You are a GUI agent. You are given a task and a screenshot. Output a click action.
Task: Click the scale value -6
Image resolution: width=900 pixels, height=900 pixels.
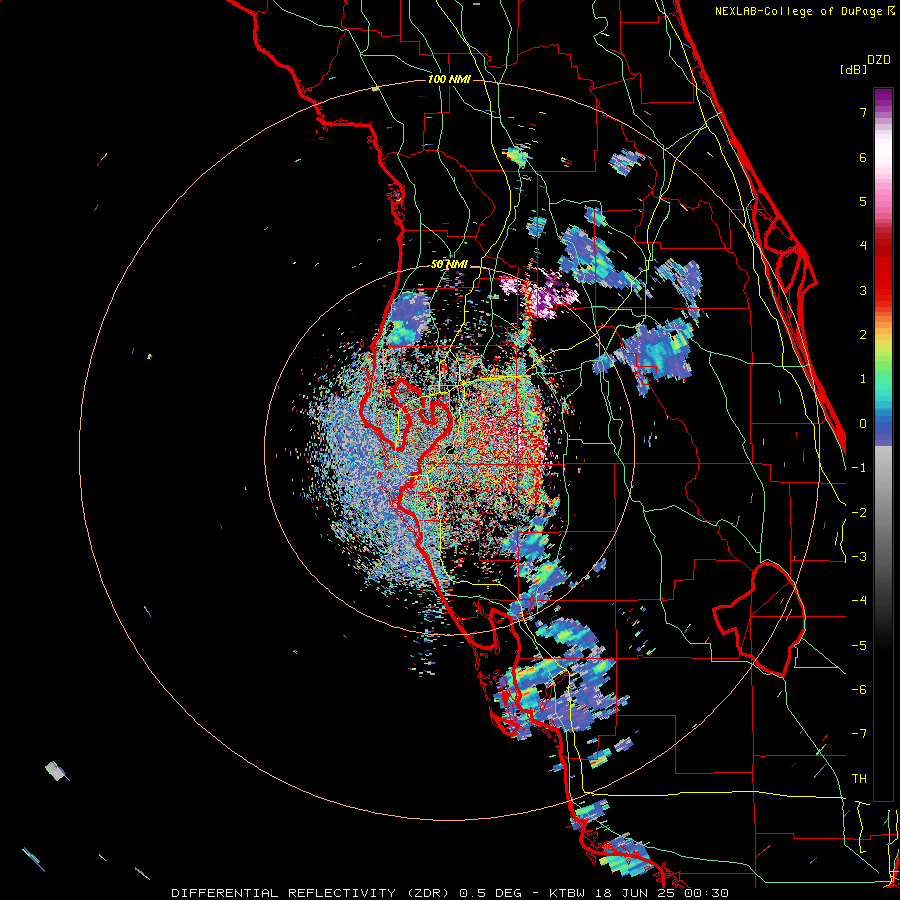click(x=859, y=690)
